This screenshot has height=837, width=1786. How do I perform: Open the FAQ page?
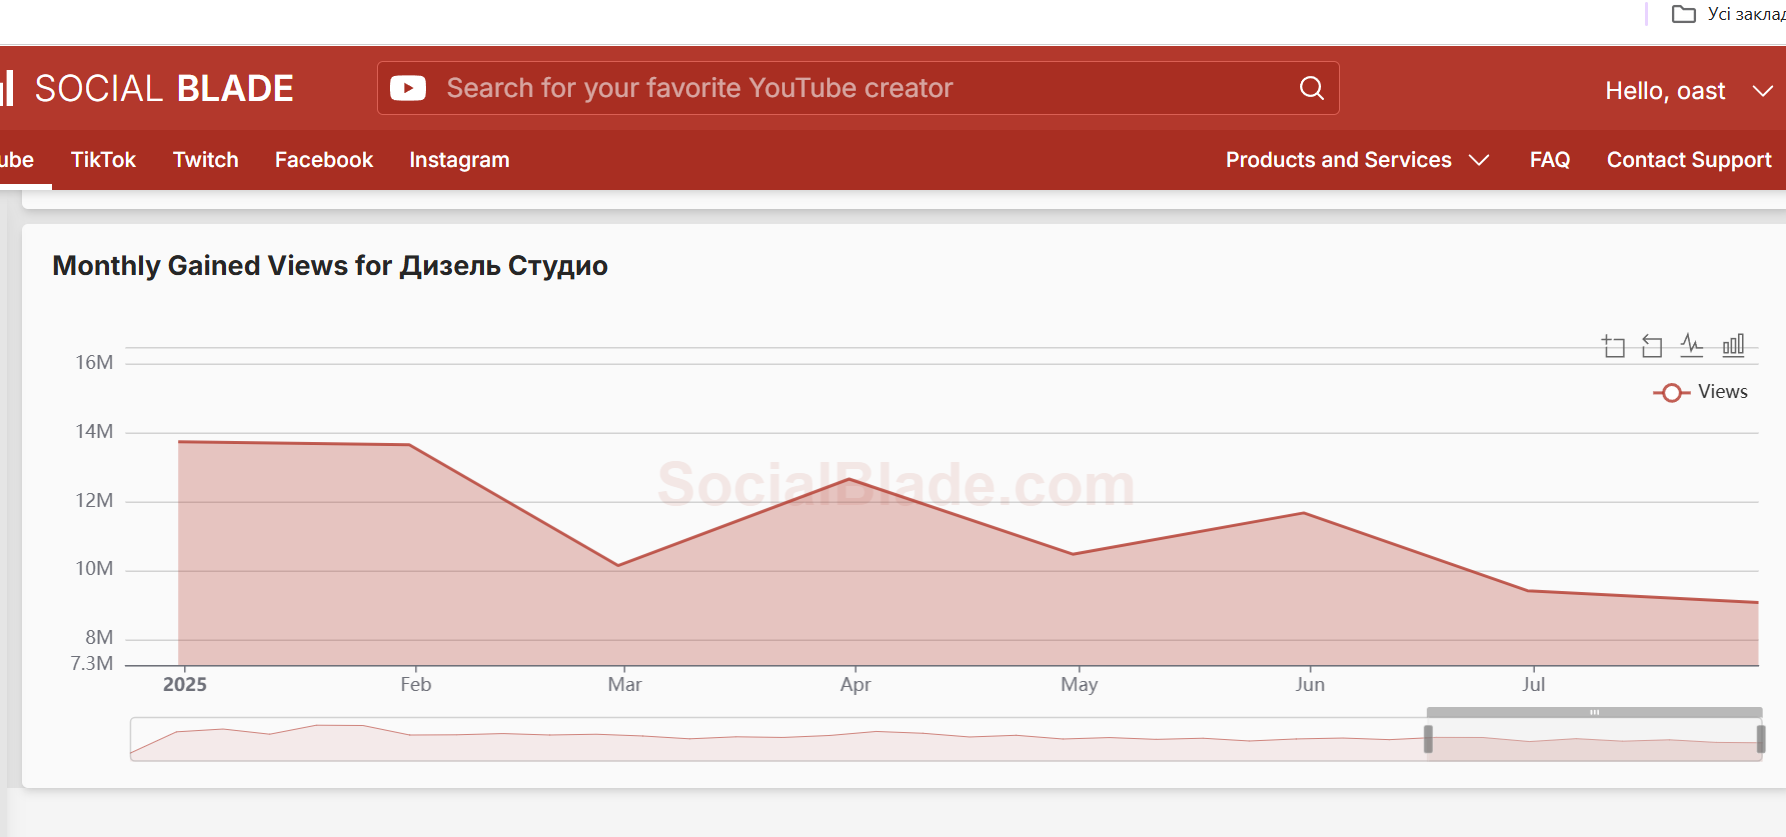(1550, 160)
